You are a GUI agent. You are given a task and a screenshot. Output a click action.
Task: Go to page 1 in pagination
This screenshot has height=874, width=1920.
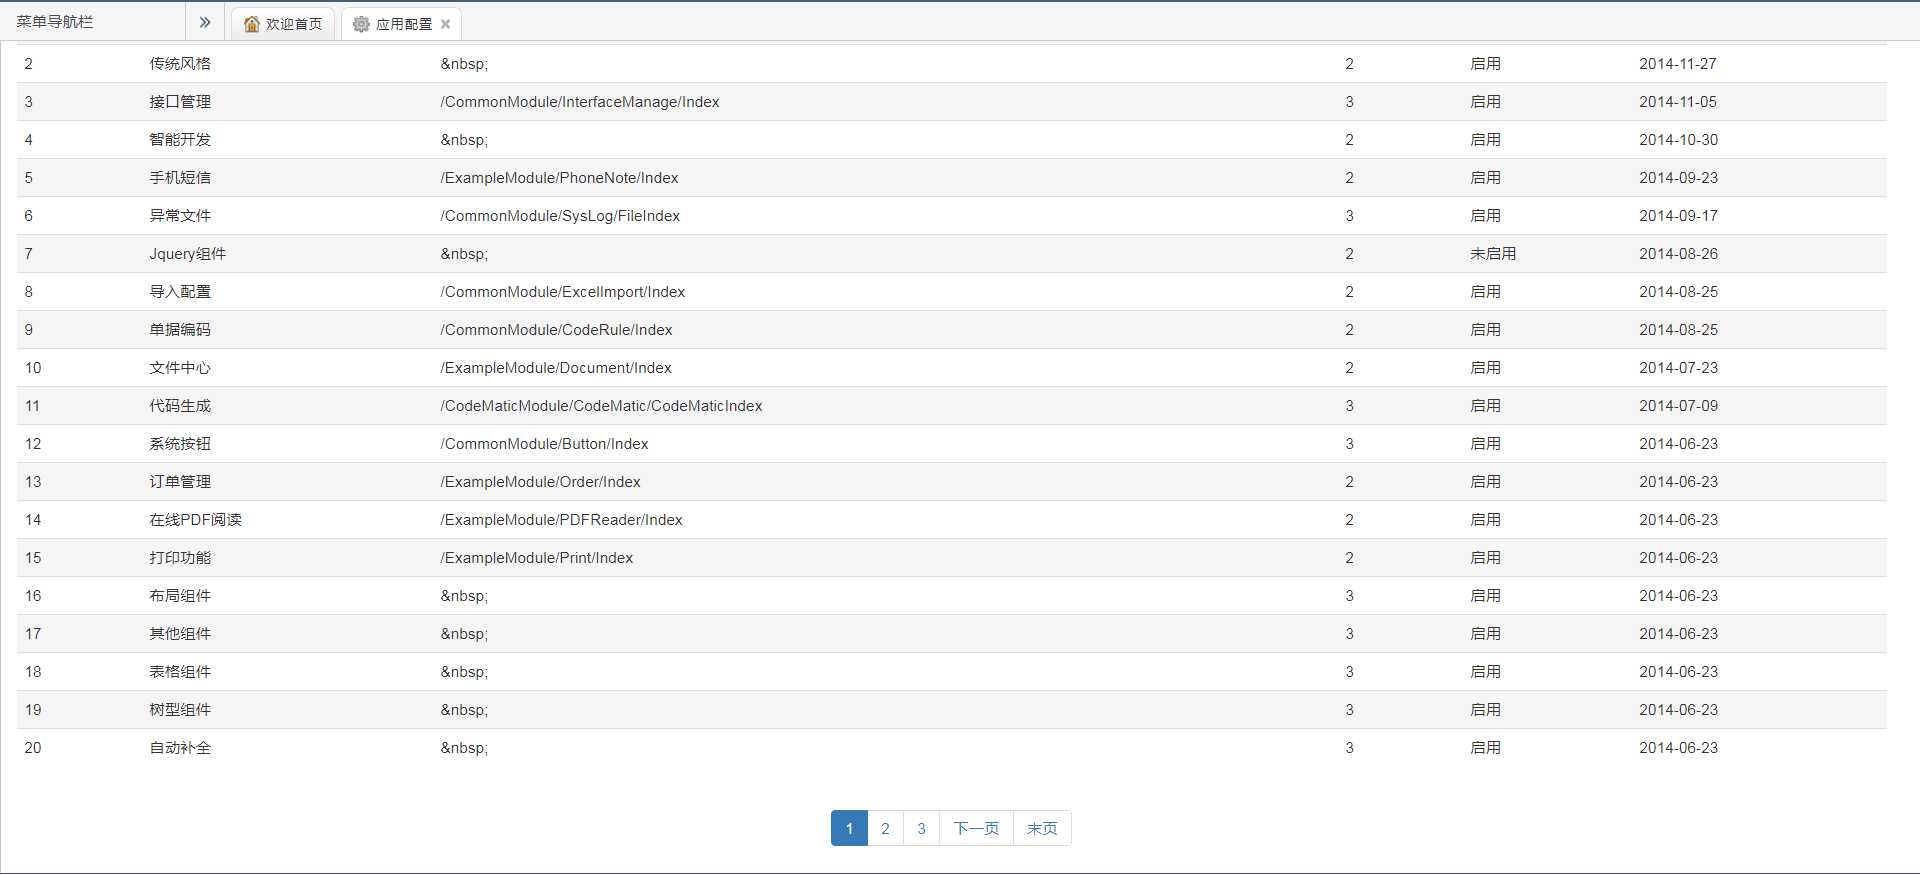click(x=849, y=828)
